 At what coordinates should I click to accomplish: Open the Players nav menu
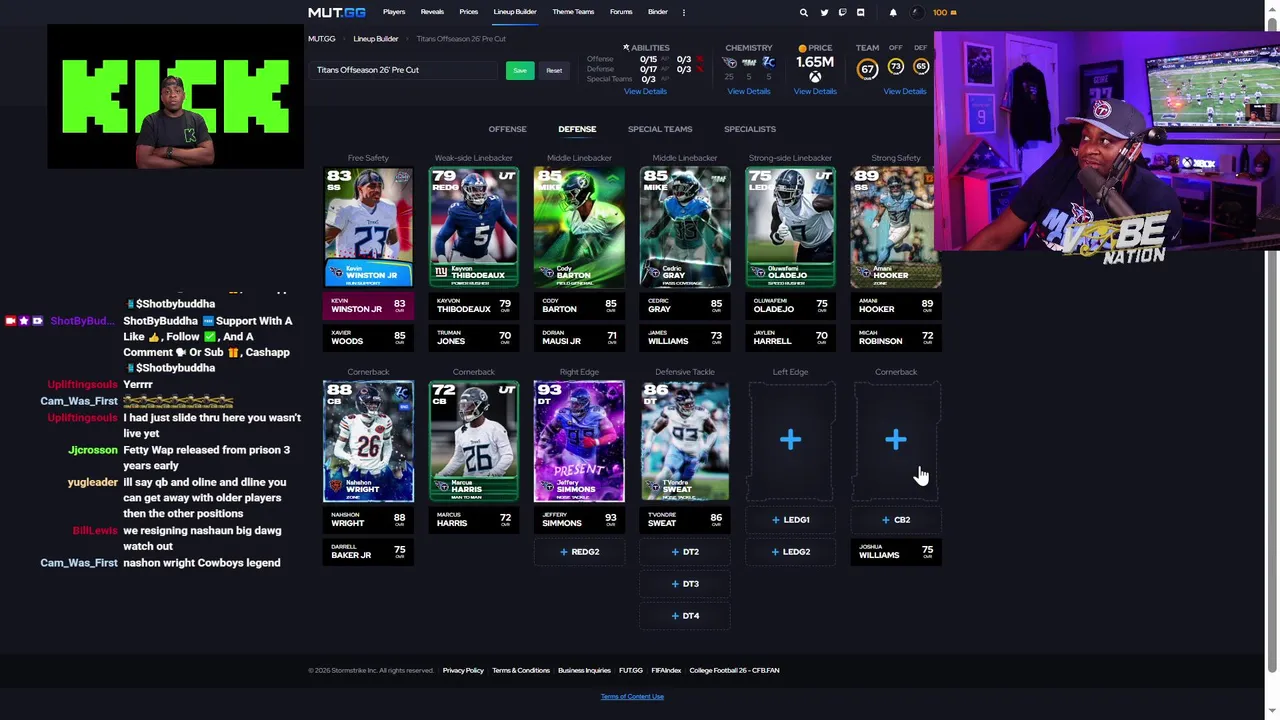(394, 12)
